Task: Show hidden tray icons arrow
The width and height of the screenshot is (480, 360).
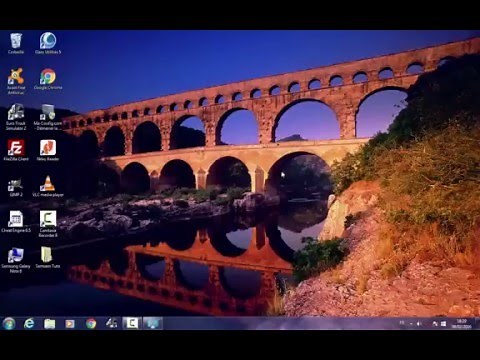Action: pos(411,324)
